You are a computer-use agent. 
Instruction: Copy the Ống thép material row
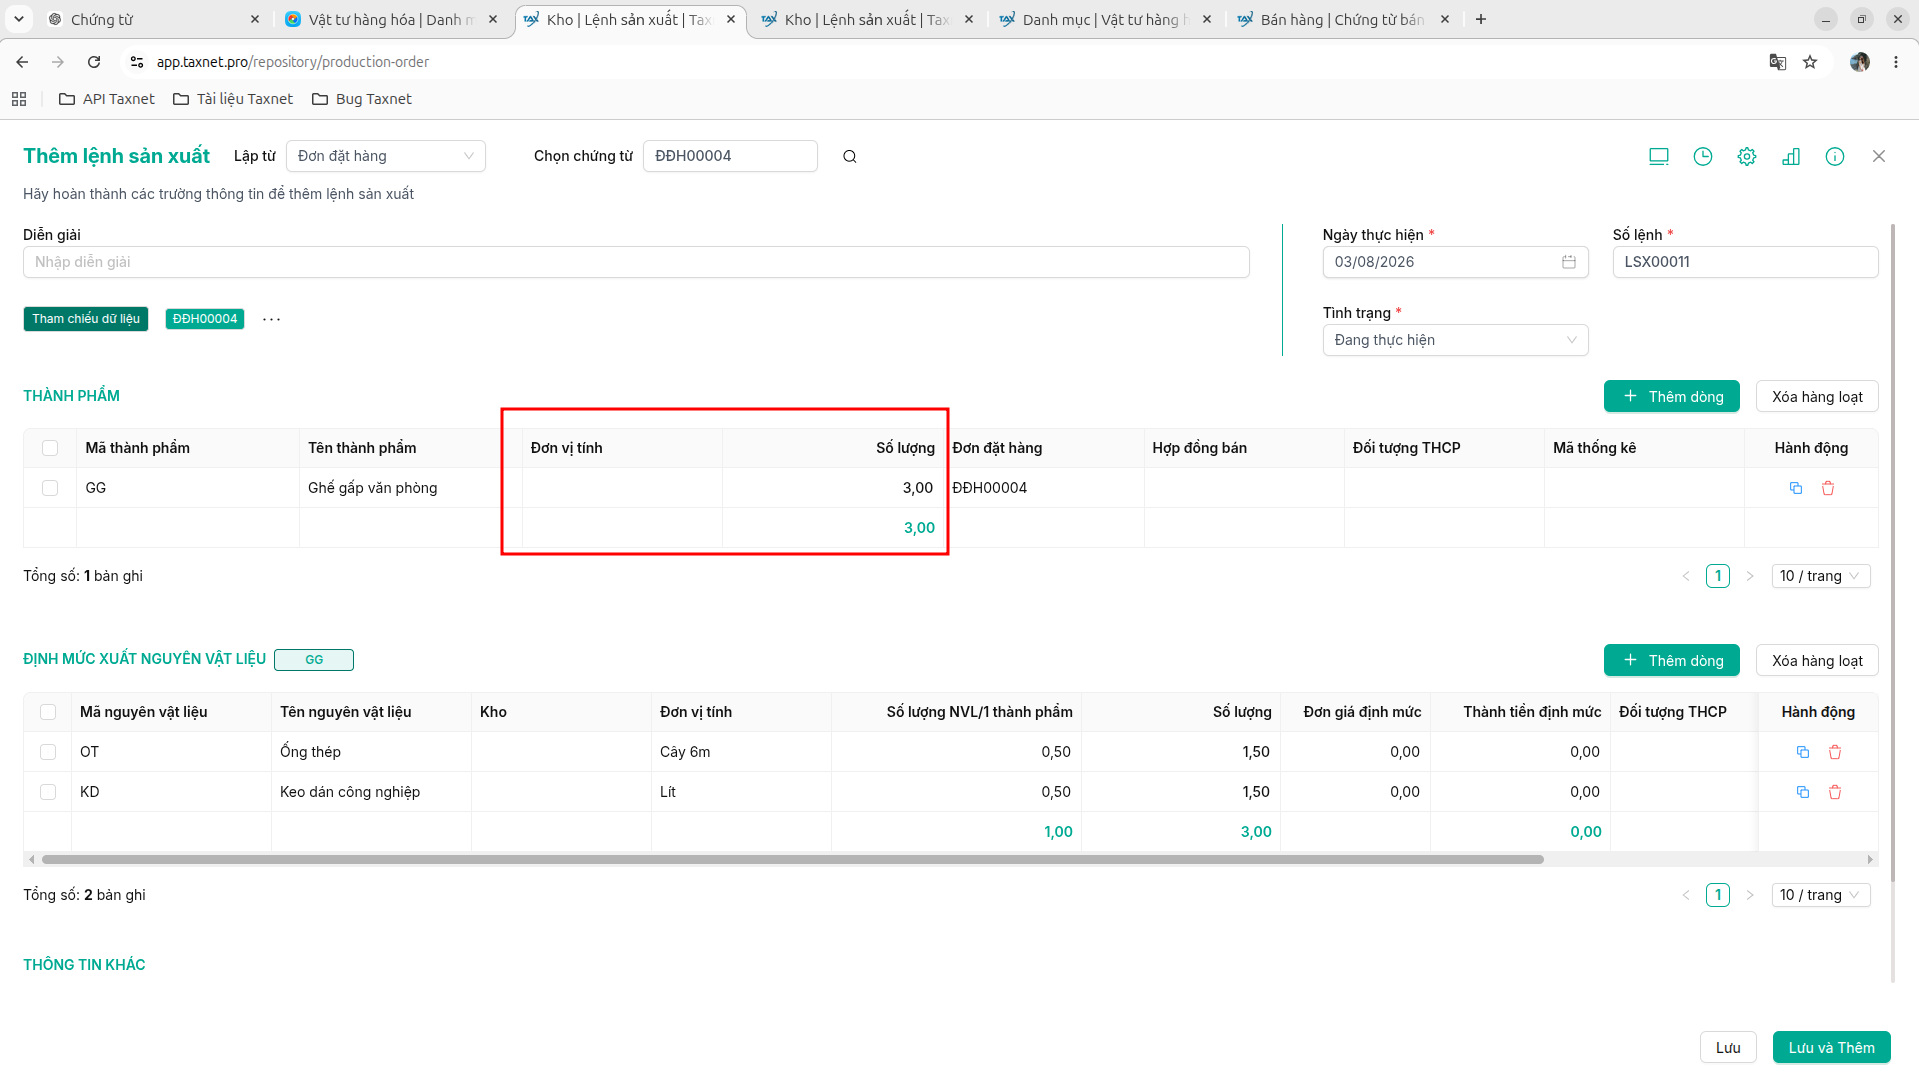point(1802,752)
